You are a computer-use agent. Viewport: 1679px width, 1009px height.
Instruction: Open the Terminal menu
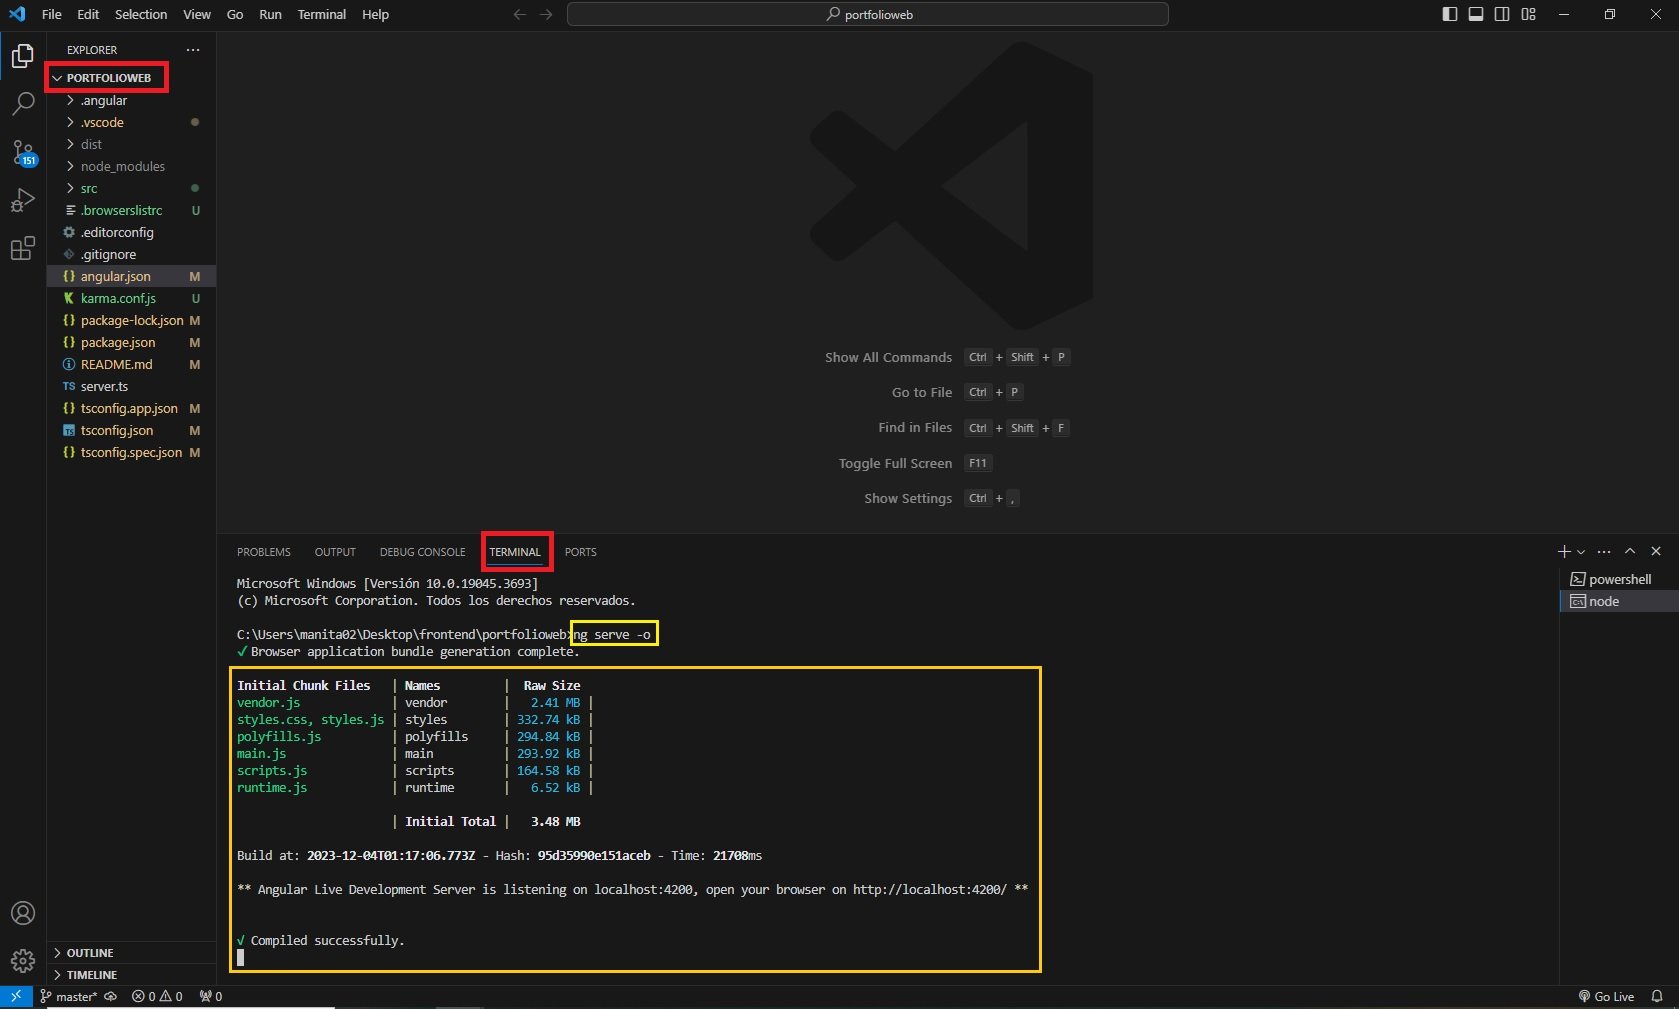pos(322,14)
